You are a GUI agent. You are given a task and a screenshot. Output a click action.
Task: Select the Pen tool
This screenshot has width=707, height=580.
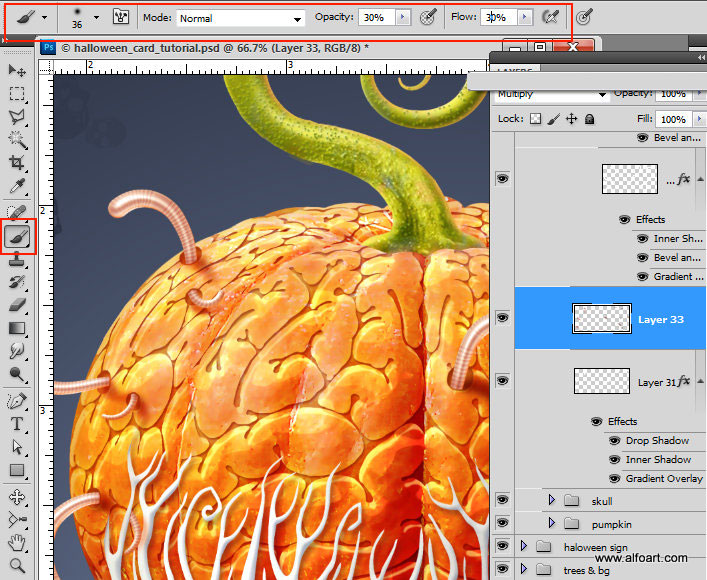(x=17, y=400)
